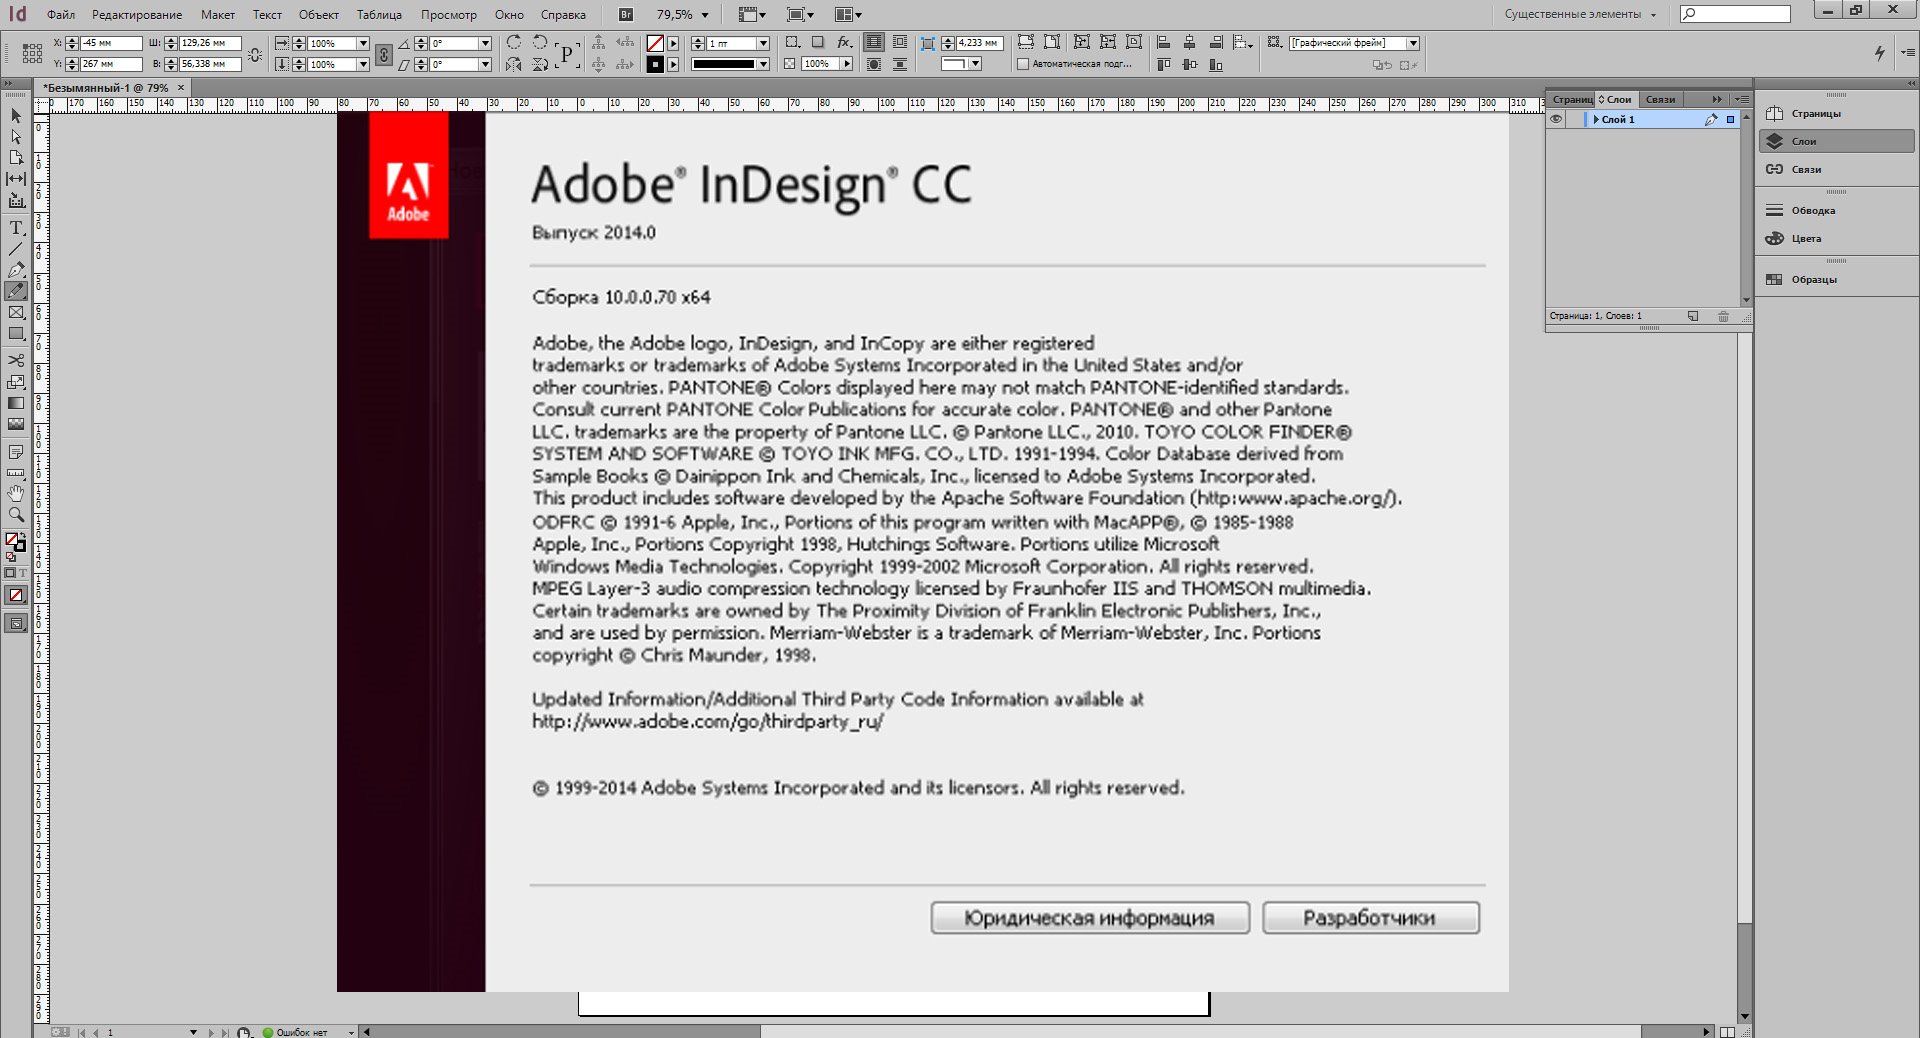Open the Файл menu
Viewport: 1920px width, 1038px height.
(x=61, y=15)
